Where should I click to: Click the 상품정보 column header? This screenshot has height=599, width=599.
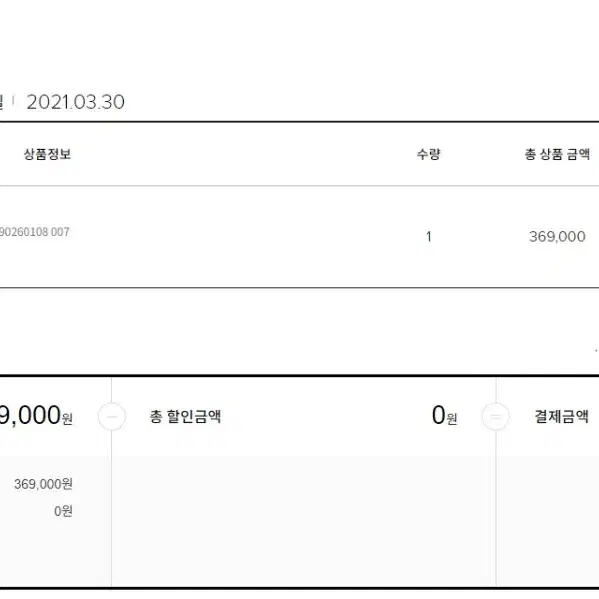click(47, 154)
